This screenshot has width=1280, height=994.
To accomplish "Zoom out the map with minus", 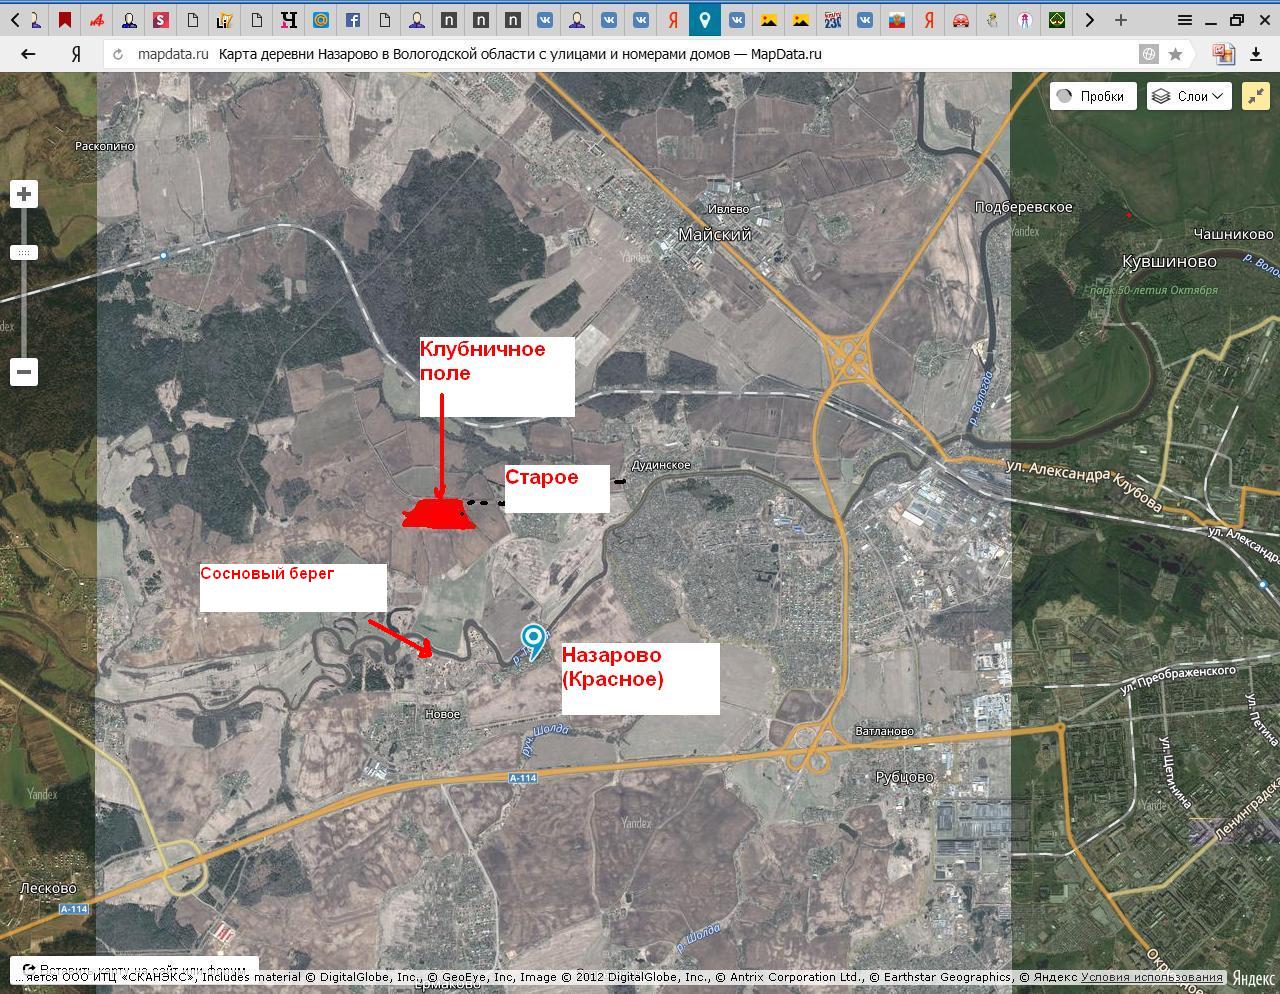I will click(x=24, y=372).
